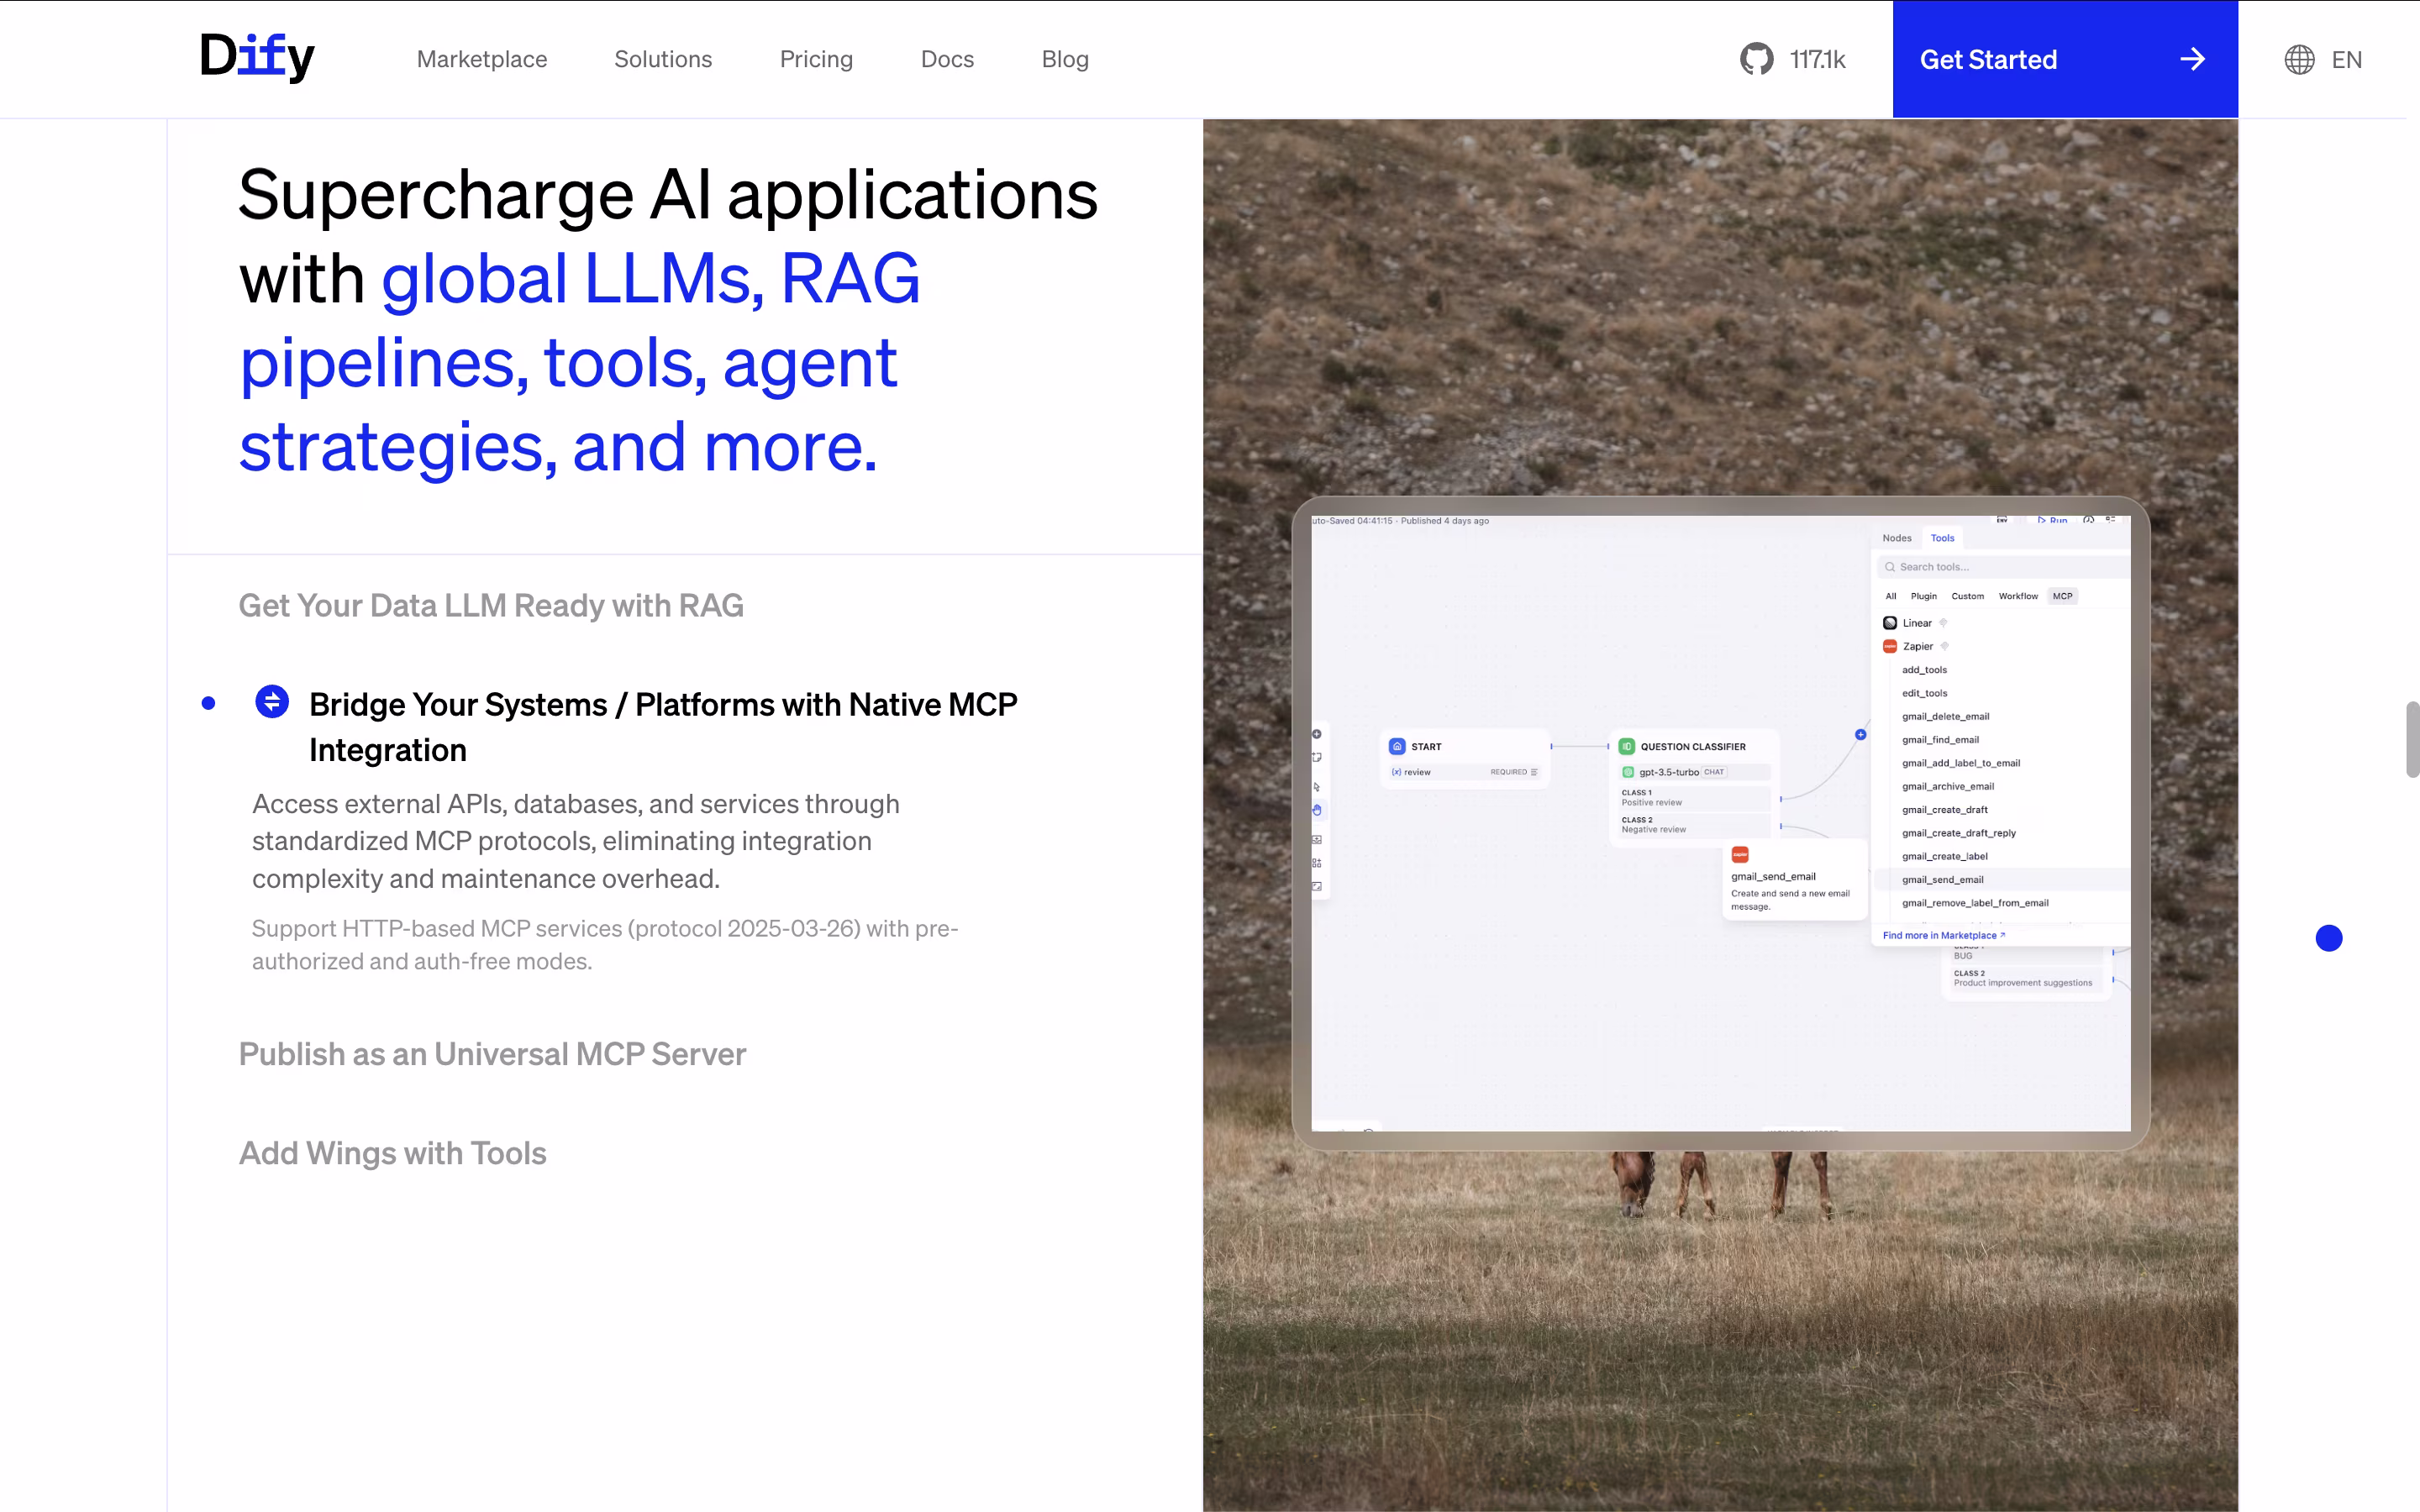Click the globe language icon

click(x=2299, y=59)
